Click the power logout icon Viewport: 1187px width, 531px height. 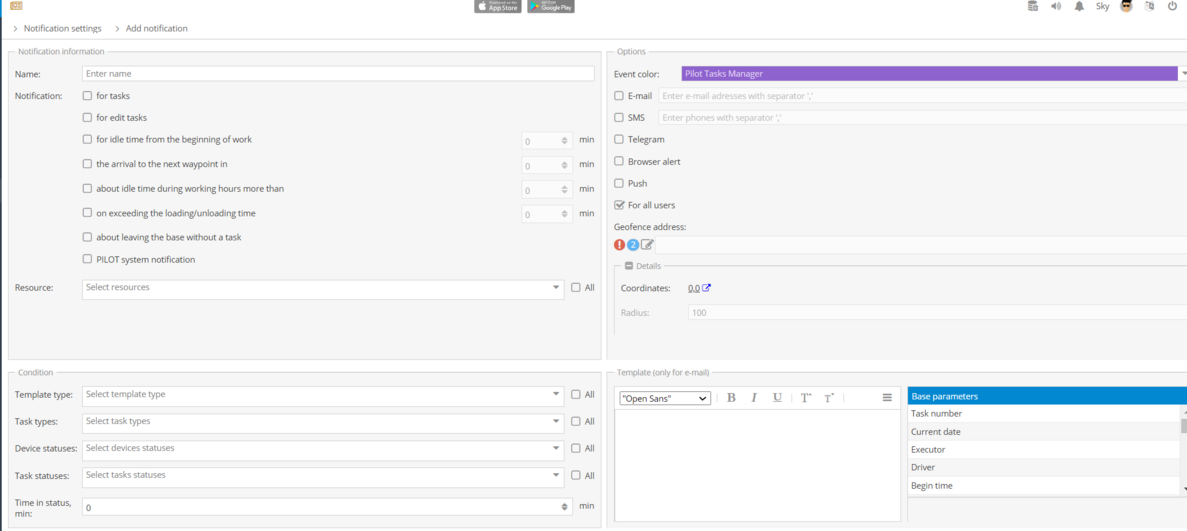pos(1172,6)
